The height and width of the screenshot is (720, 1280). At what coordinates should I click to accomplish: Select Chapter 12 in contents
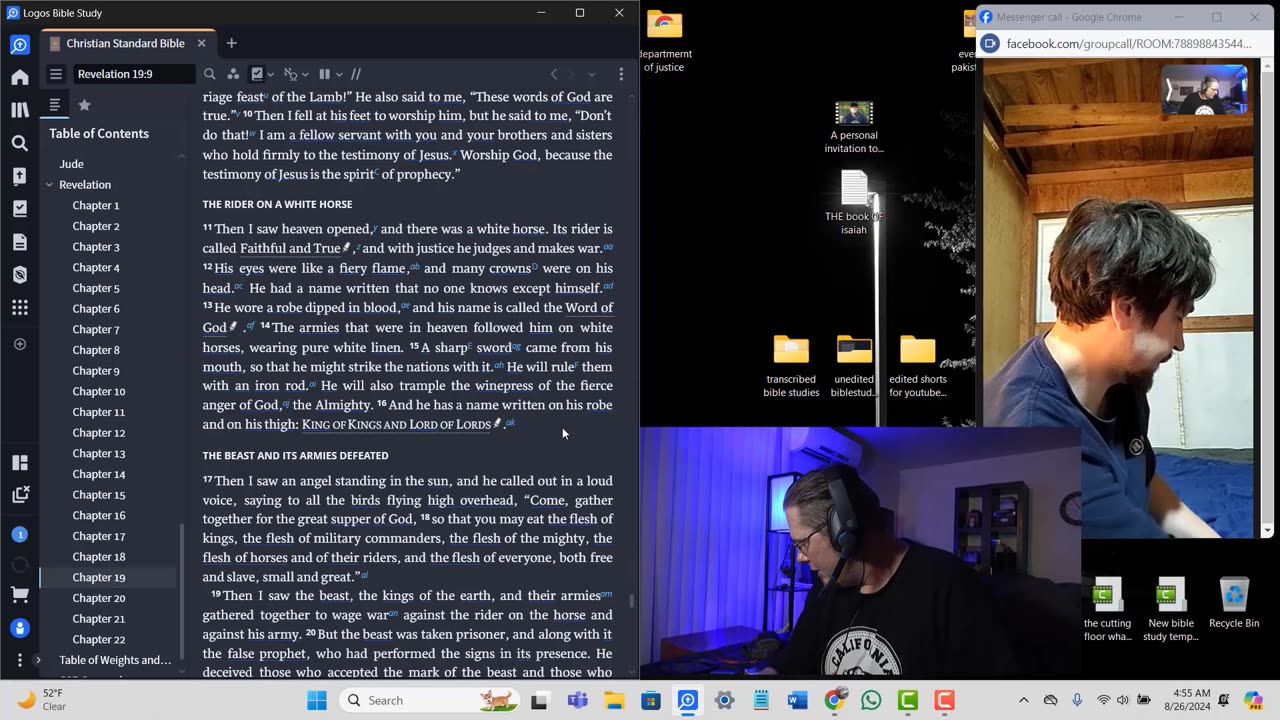(99, 433)
